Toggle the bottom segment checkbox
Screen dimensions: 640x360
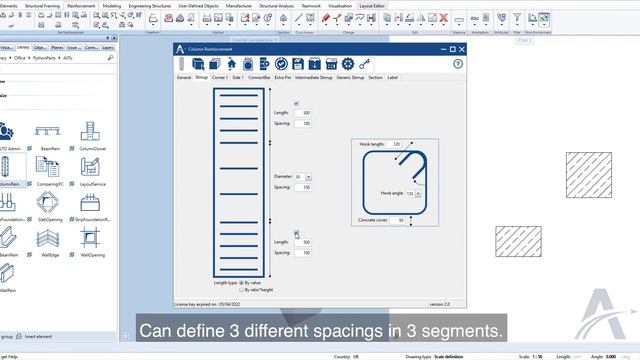coord(296,233)
